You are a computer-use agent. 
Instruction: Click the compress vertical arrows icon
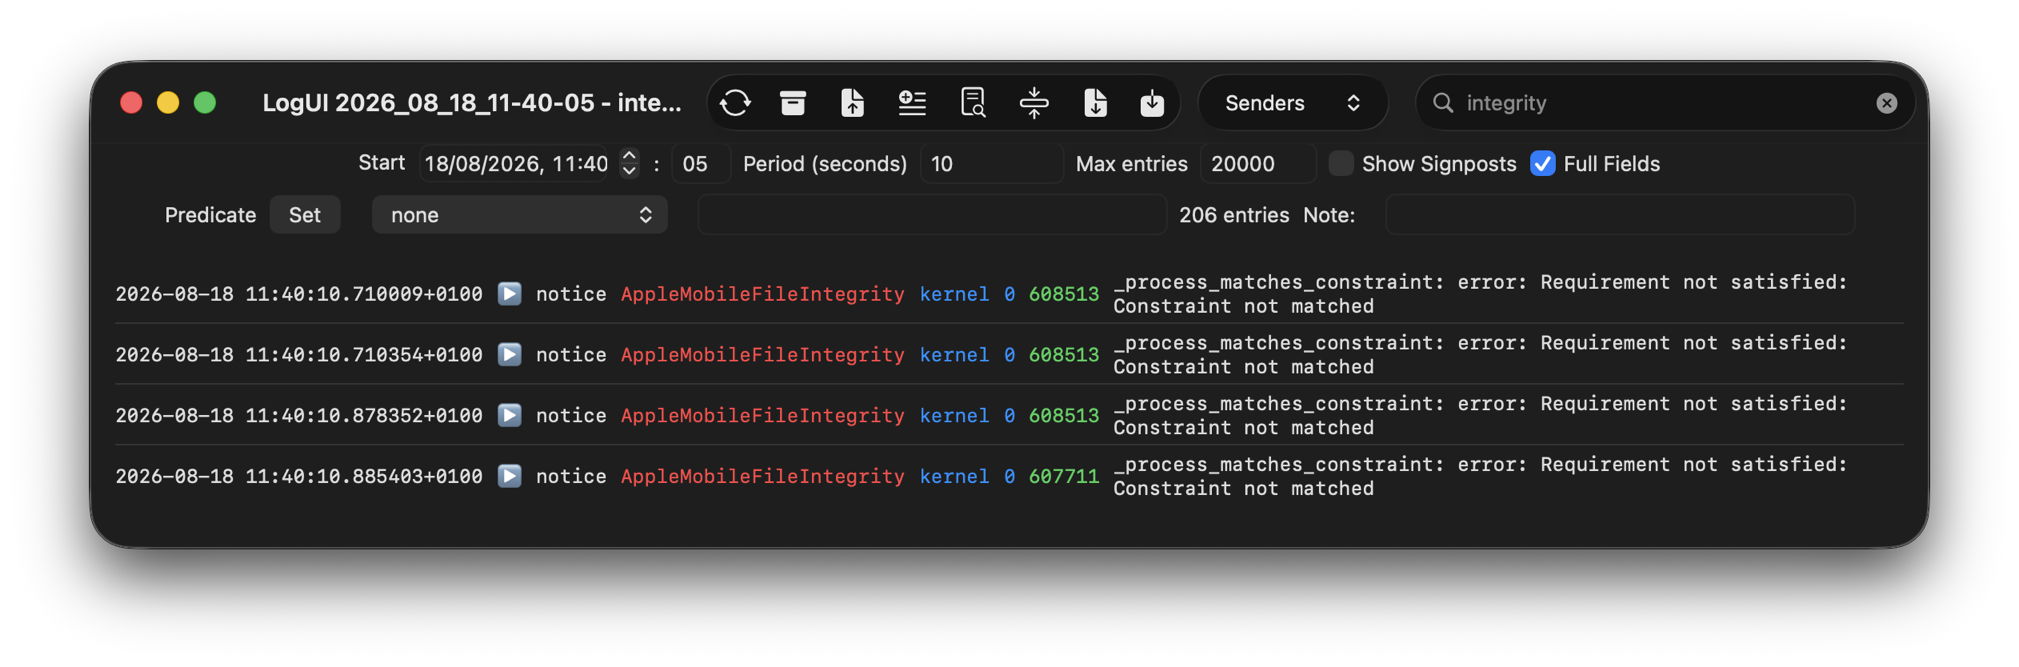(1034, 103)
